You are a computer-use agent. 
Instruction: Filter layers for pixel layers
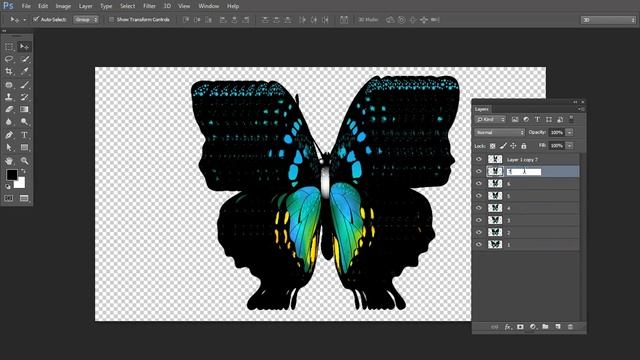coord(515,119)
